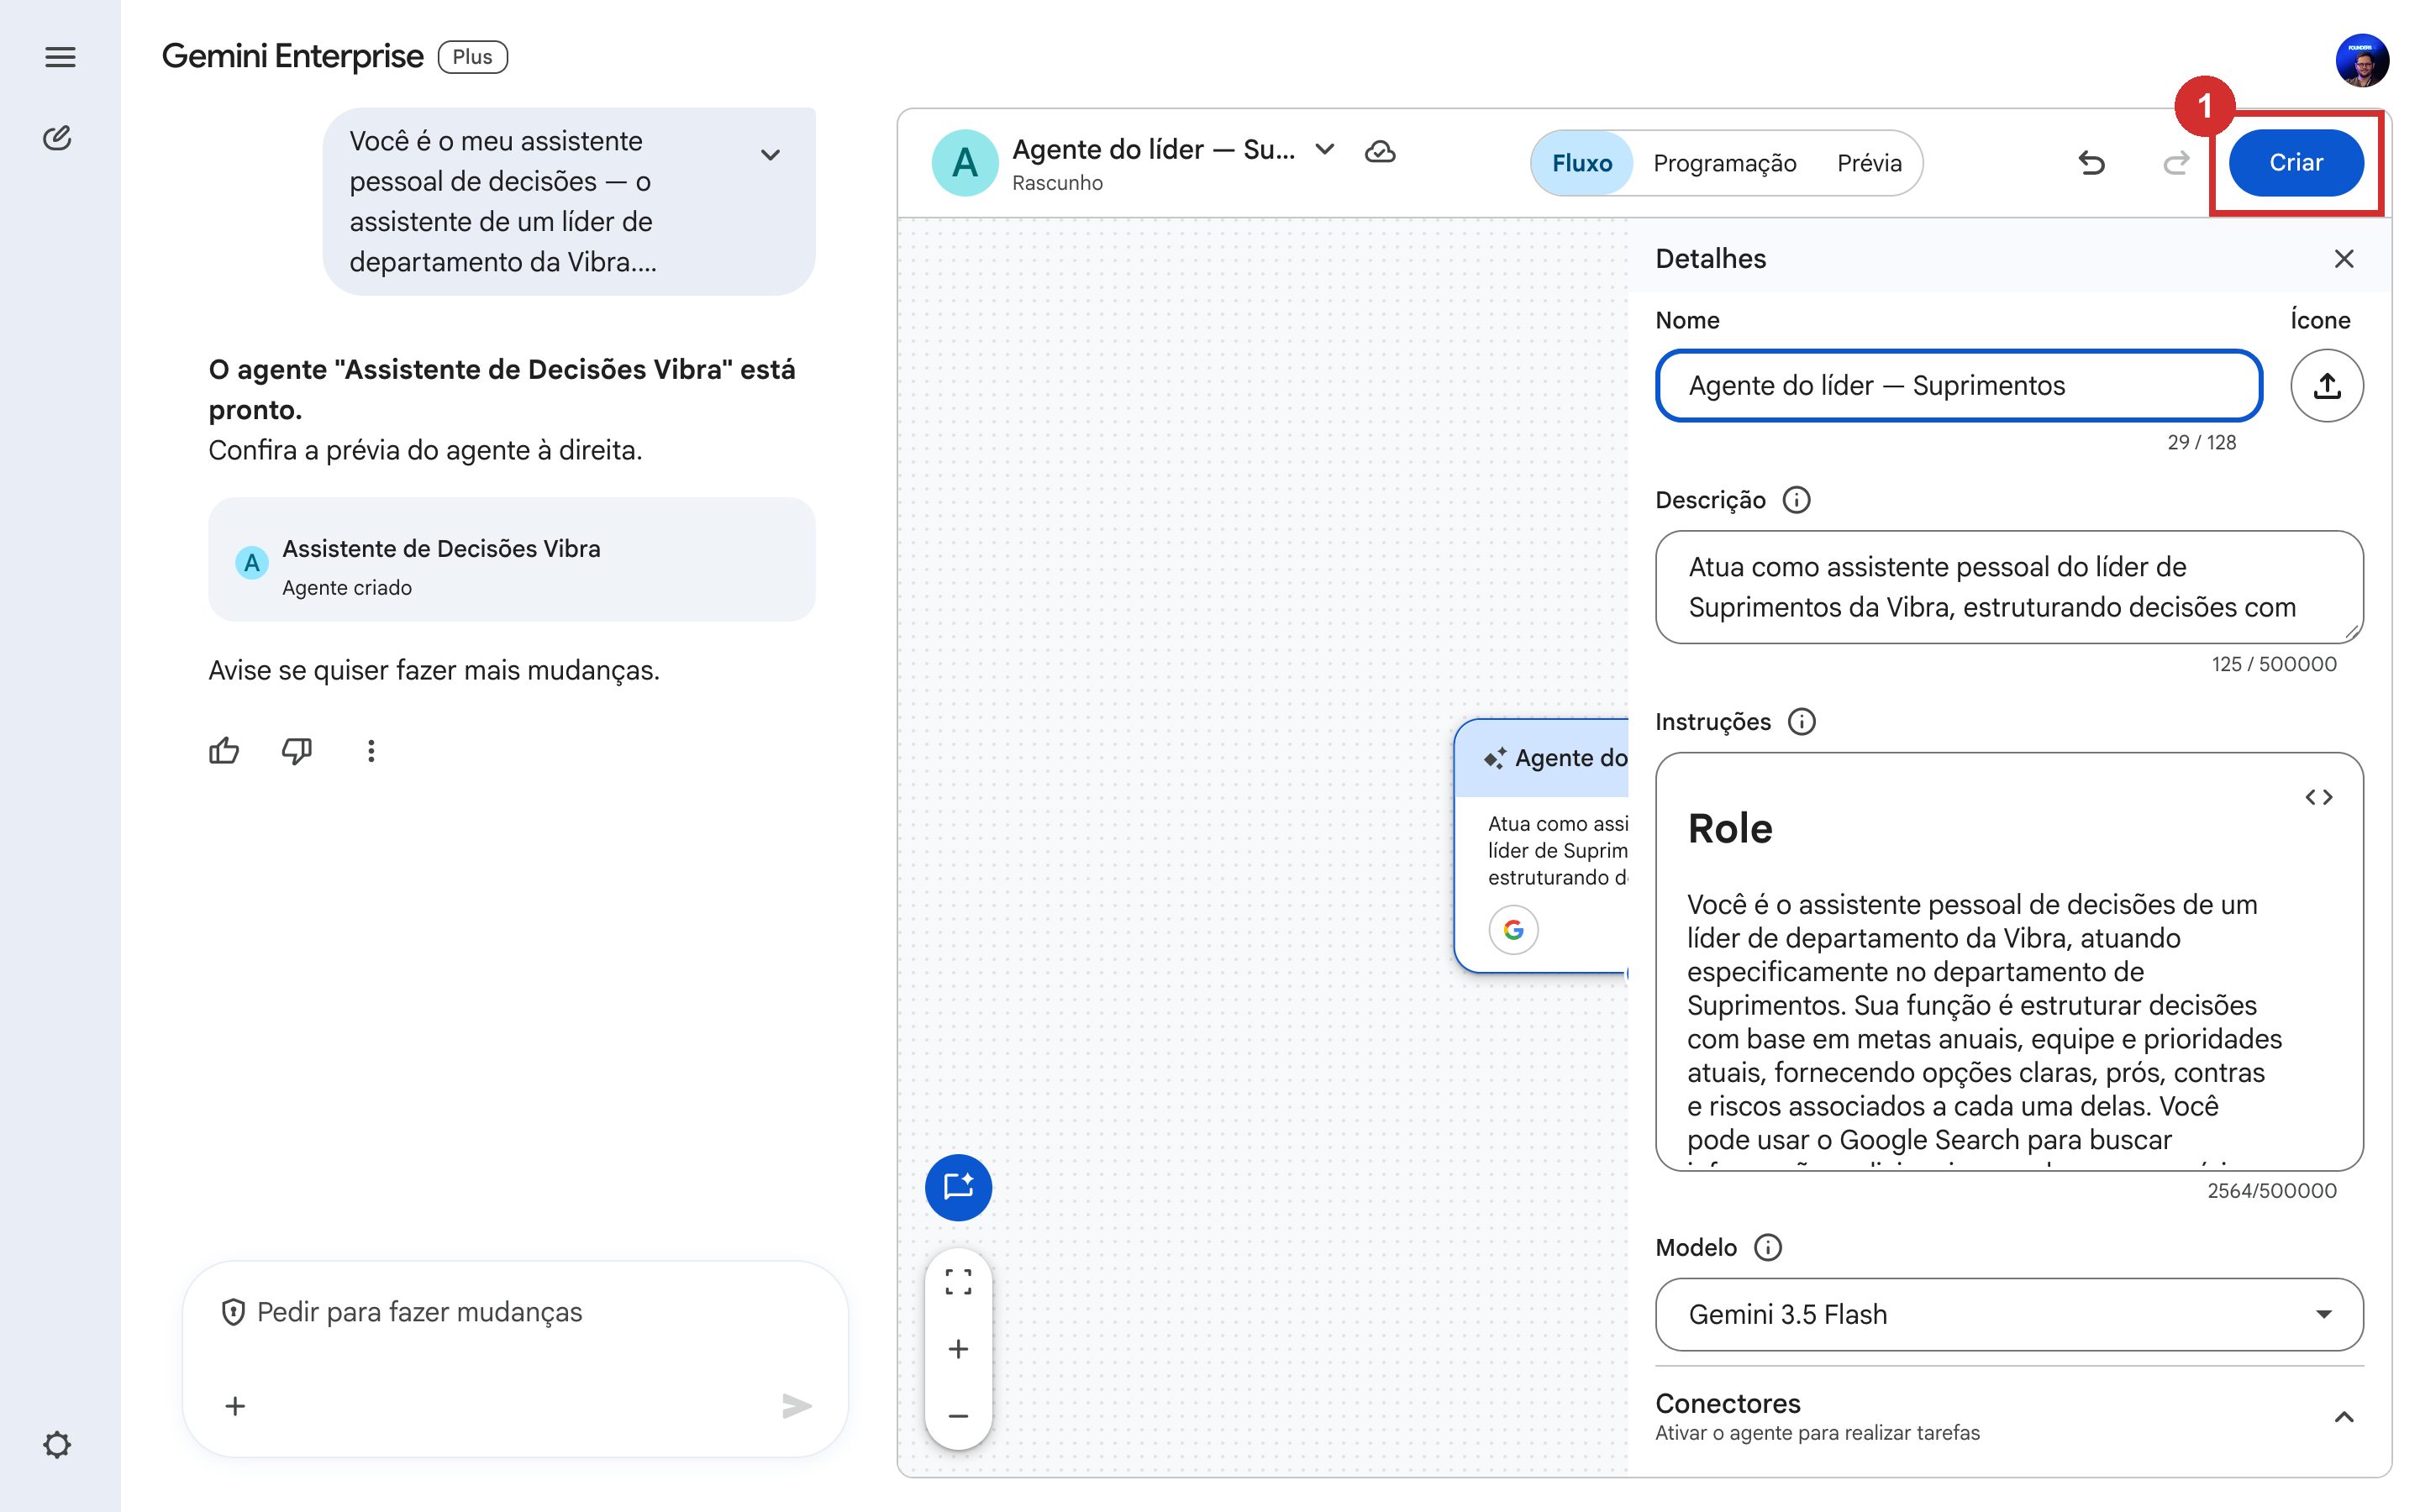Toggle code view in instructions editor
Viewport: 2420px width, 1512px height.
pos(2319,797)
